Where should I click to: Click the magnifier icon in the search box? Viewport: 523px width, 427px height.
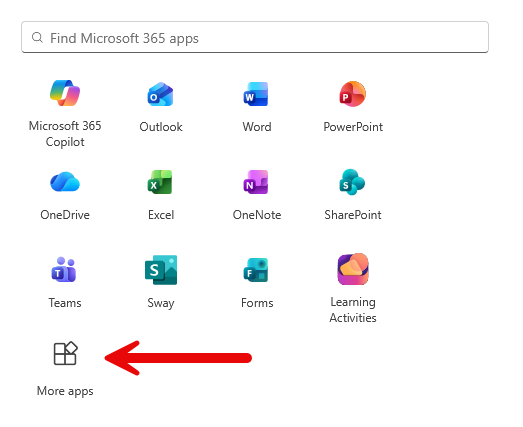coord(37,37)
